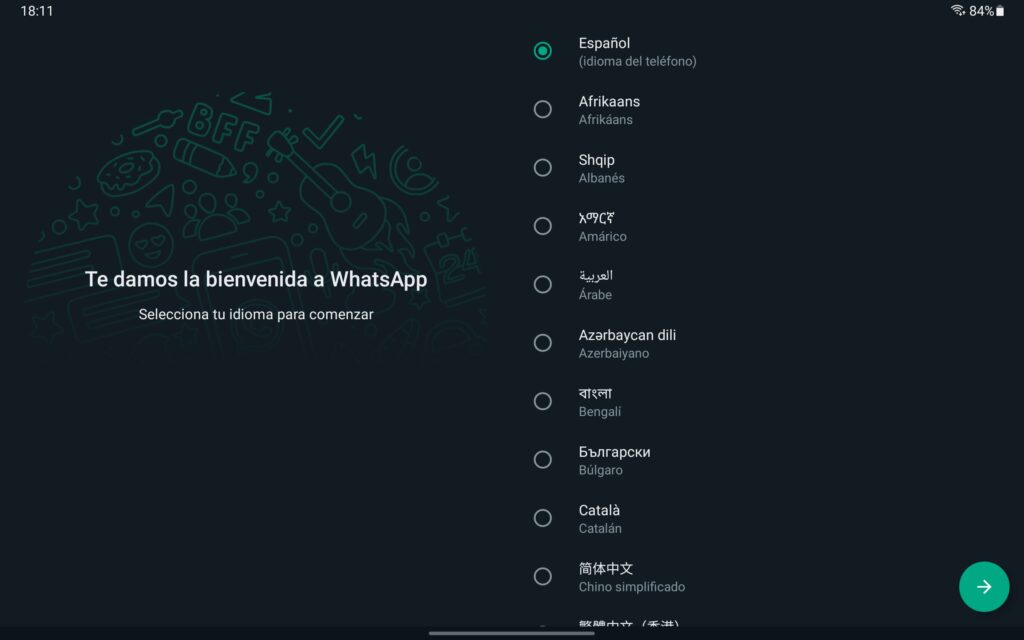The height and width of the screenshot is (640, 1024).
Task: Tap the battery indicator icon
Action: tap(999, 11)
